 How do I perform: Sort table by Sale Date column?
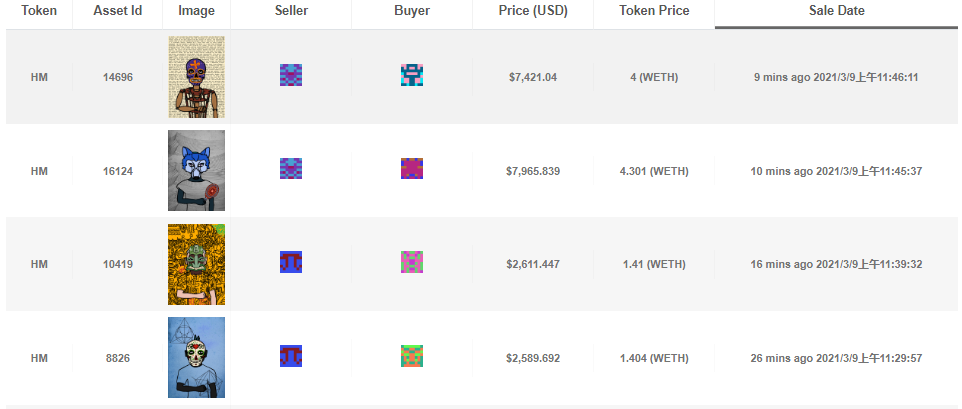tap(836, 11)
